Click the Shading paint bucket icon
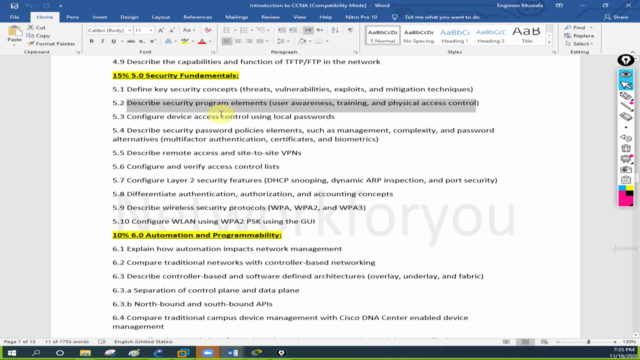640x360 pixels. [x=302, y=41]
